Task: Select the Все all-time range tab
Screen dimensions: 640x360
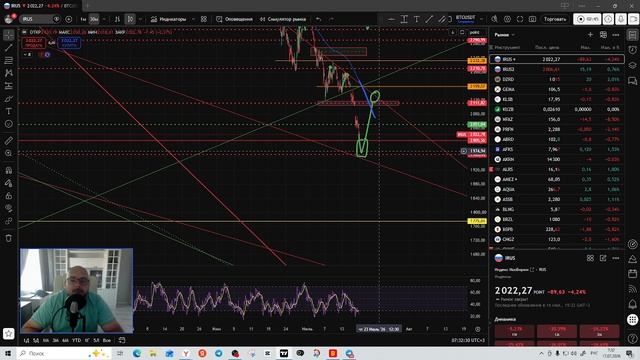Action: (x=107, y=340)
